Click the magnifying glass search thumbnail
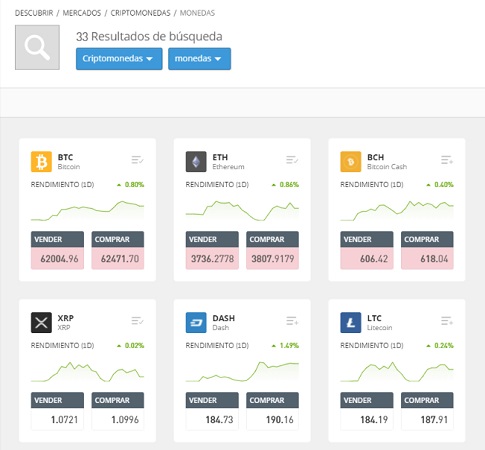The height and width of the screenshot is (450, 485). tap(37, 47)
